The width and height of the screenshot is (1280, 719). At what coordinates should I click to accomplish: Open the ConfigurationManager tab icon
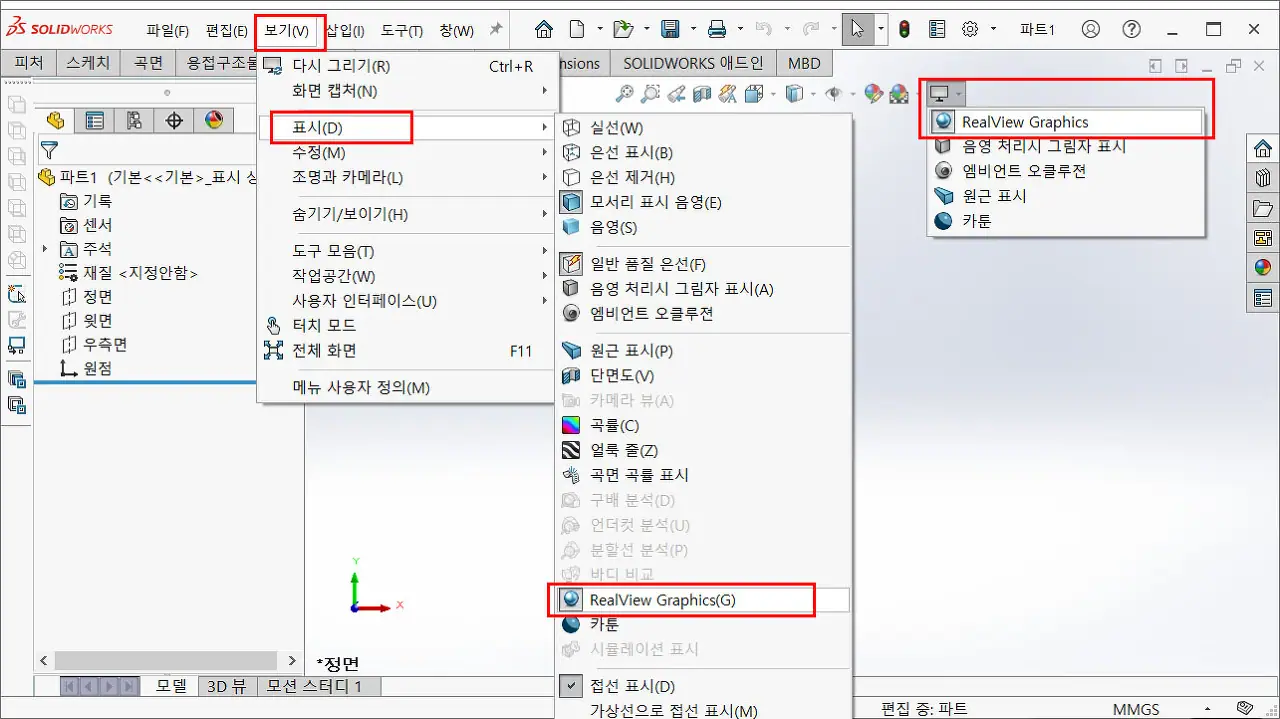(x=134, y=121)
